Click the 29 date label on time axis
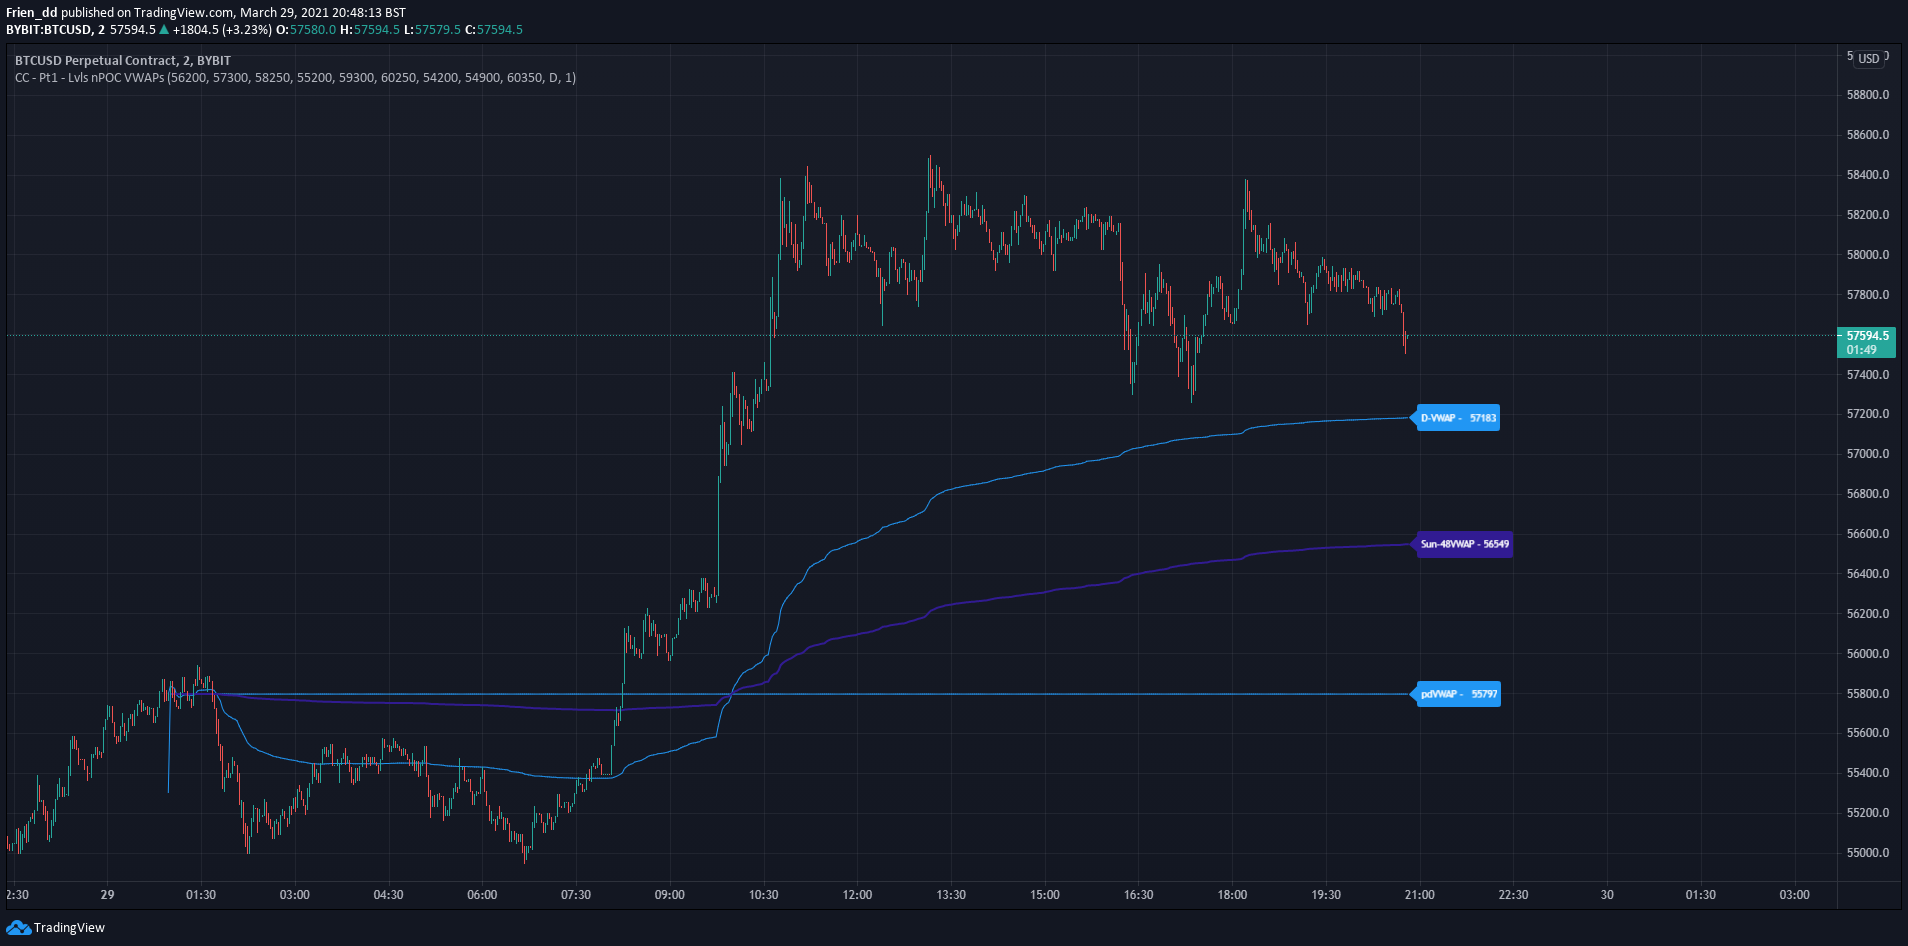The height and width of the screenshot is (946, 1908). pos(107,895)
